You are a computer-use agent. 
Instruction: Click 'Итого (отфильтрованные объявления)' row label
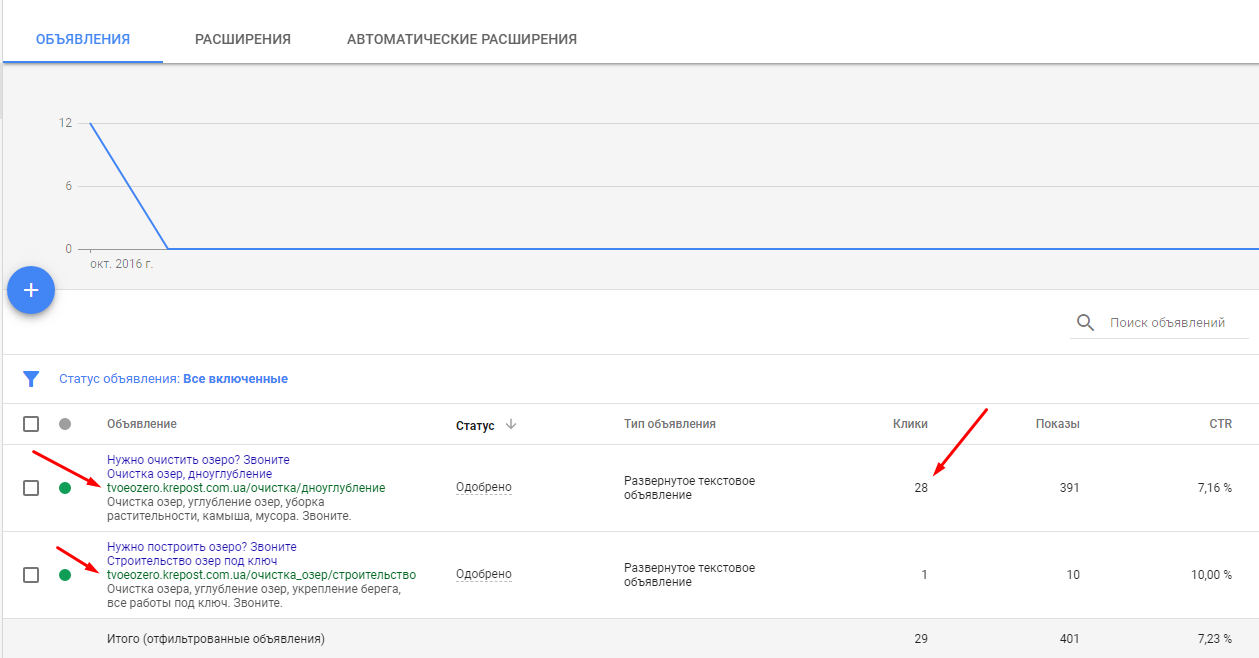(x=216, y=638)
